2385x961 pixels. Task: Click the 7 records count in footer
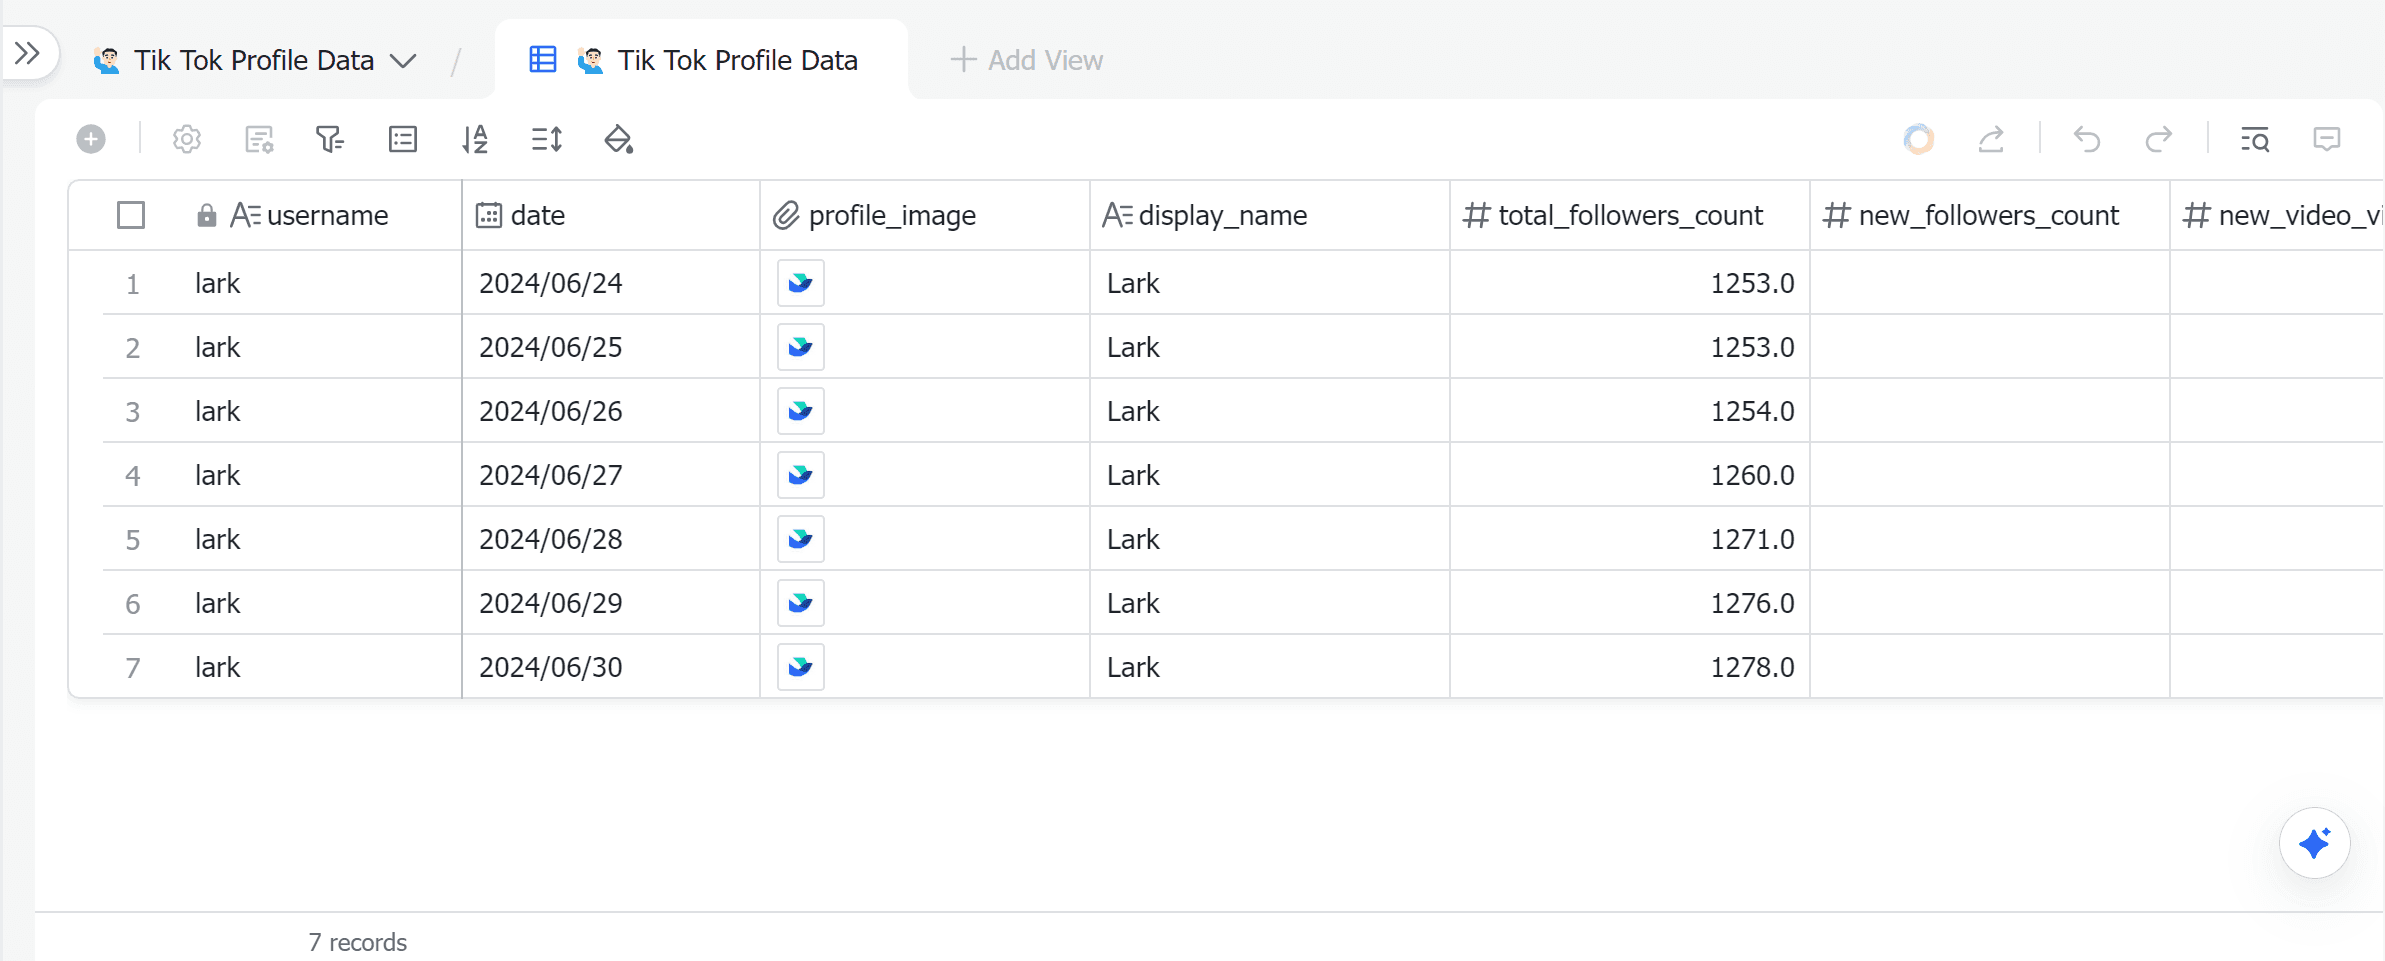coord(358,942)
